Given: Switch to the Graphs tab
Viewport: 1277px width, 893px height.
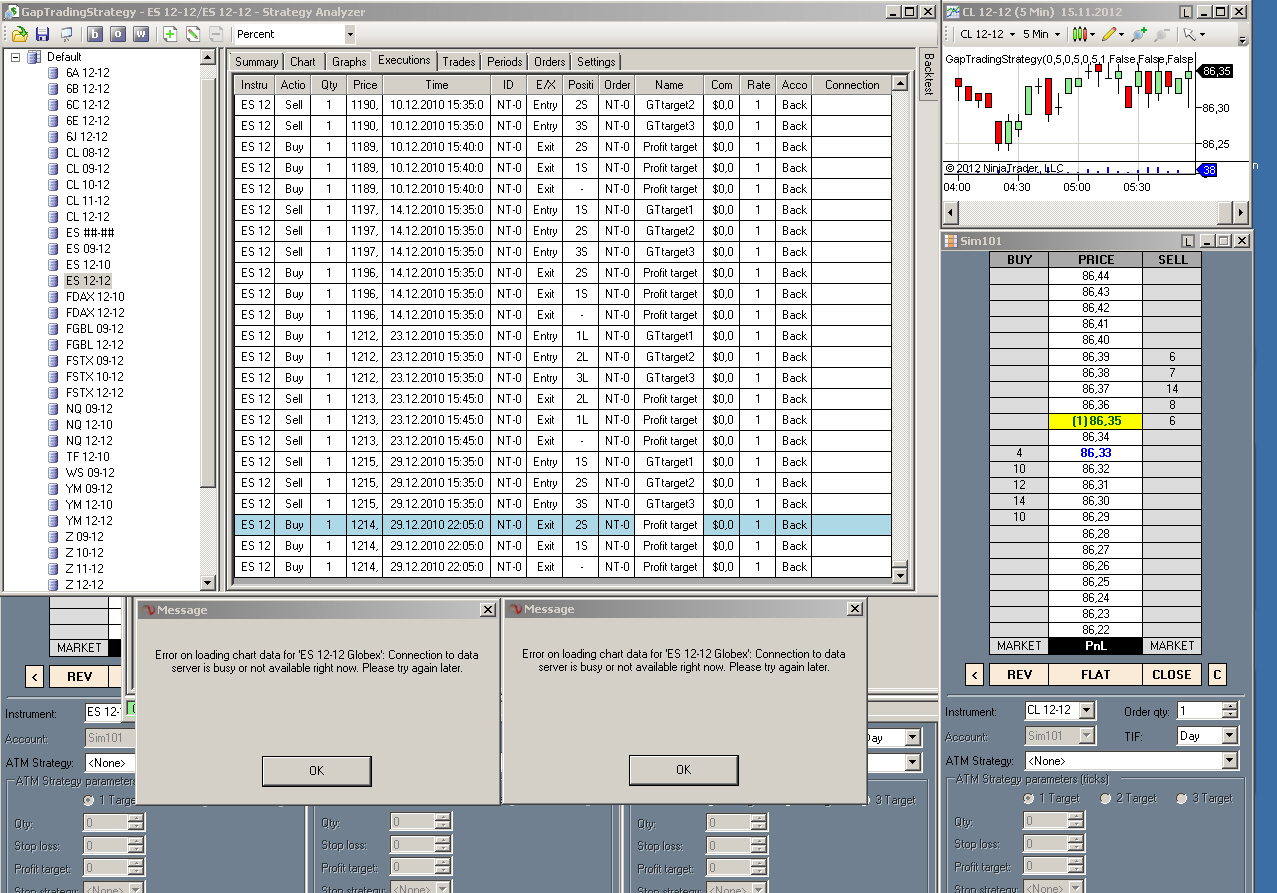Looking at the screenshot, I should (x=349, y=62).
